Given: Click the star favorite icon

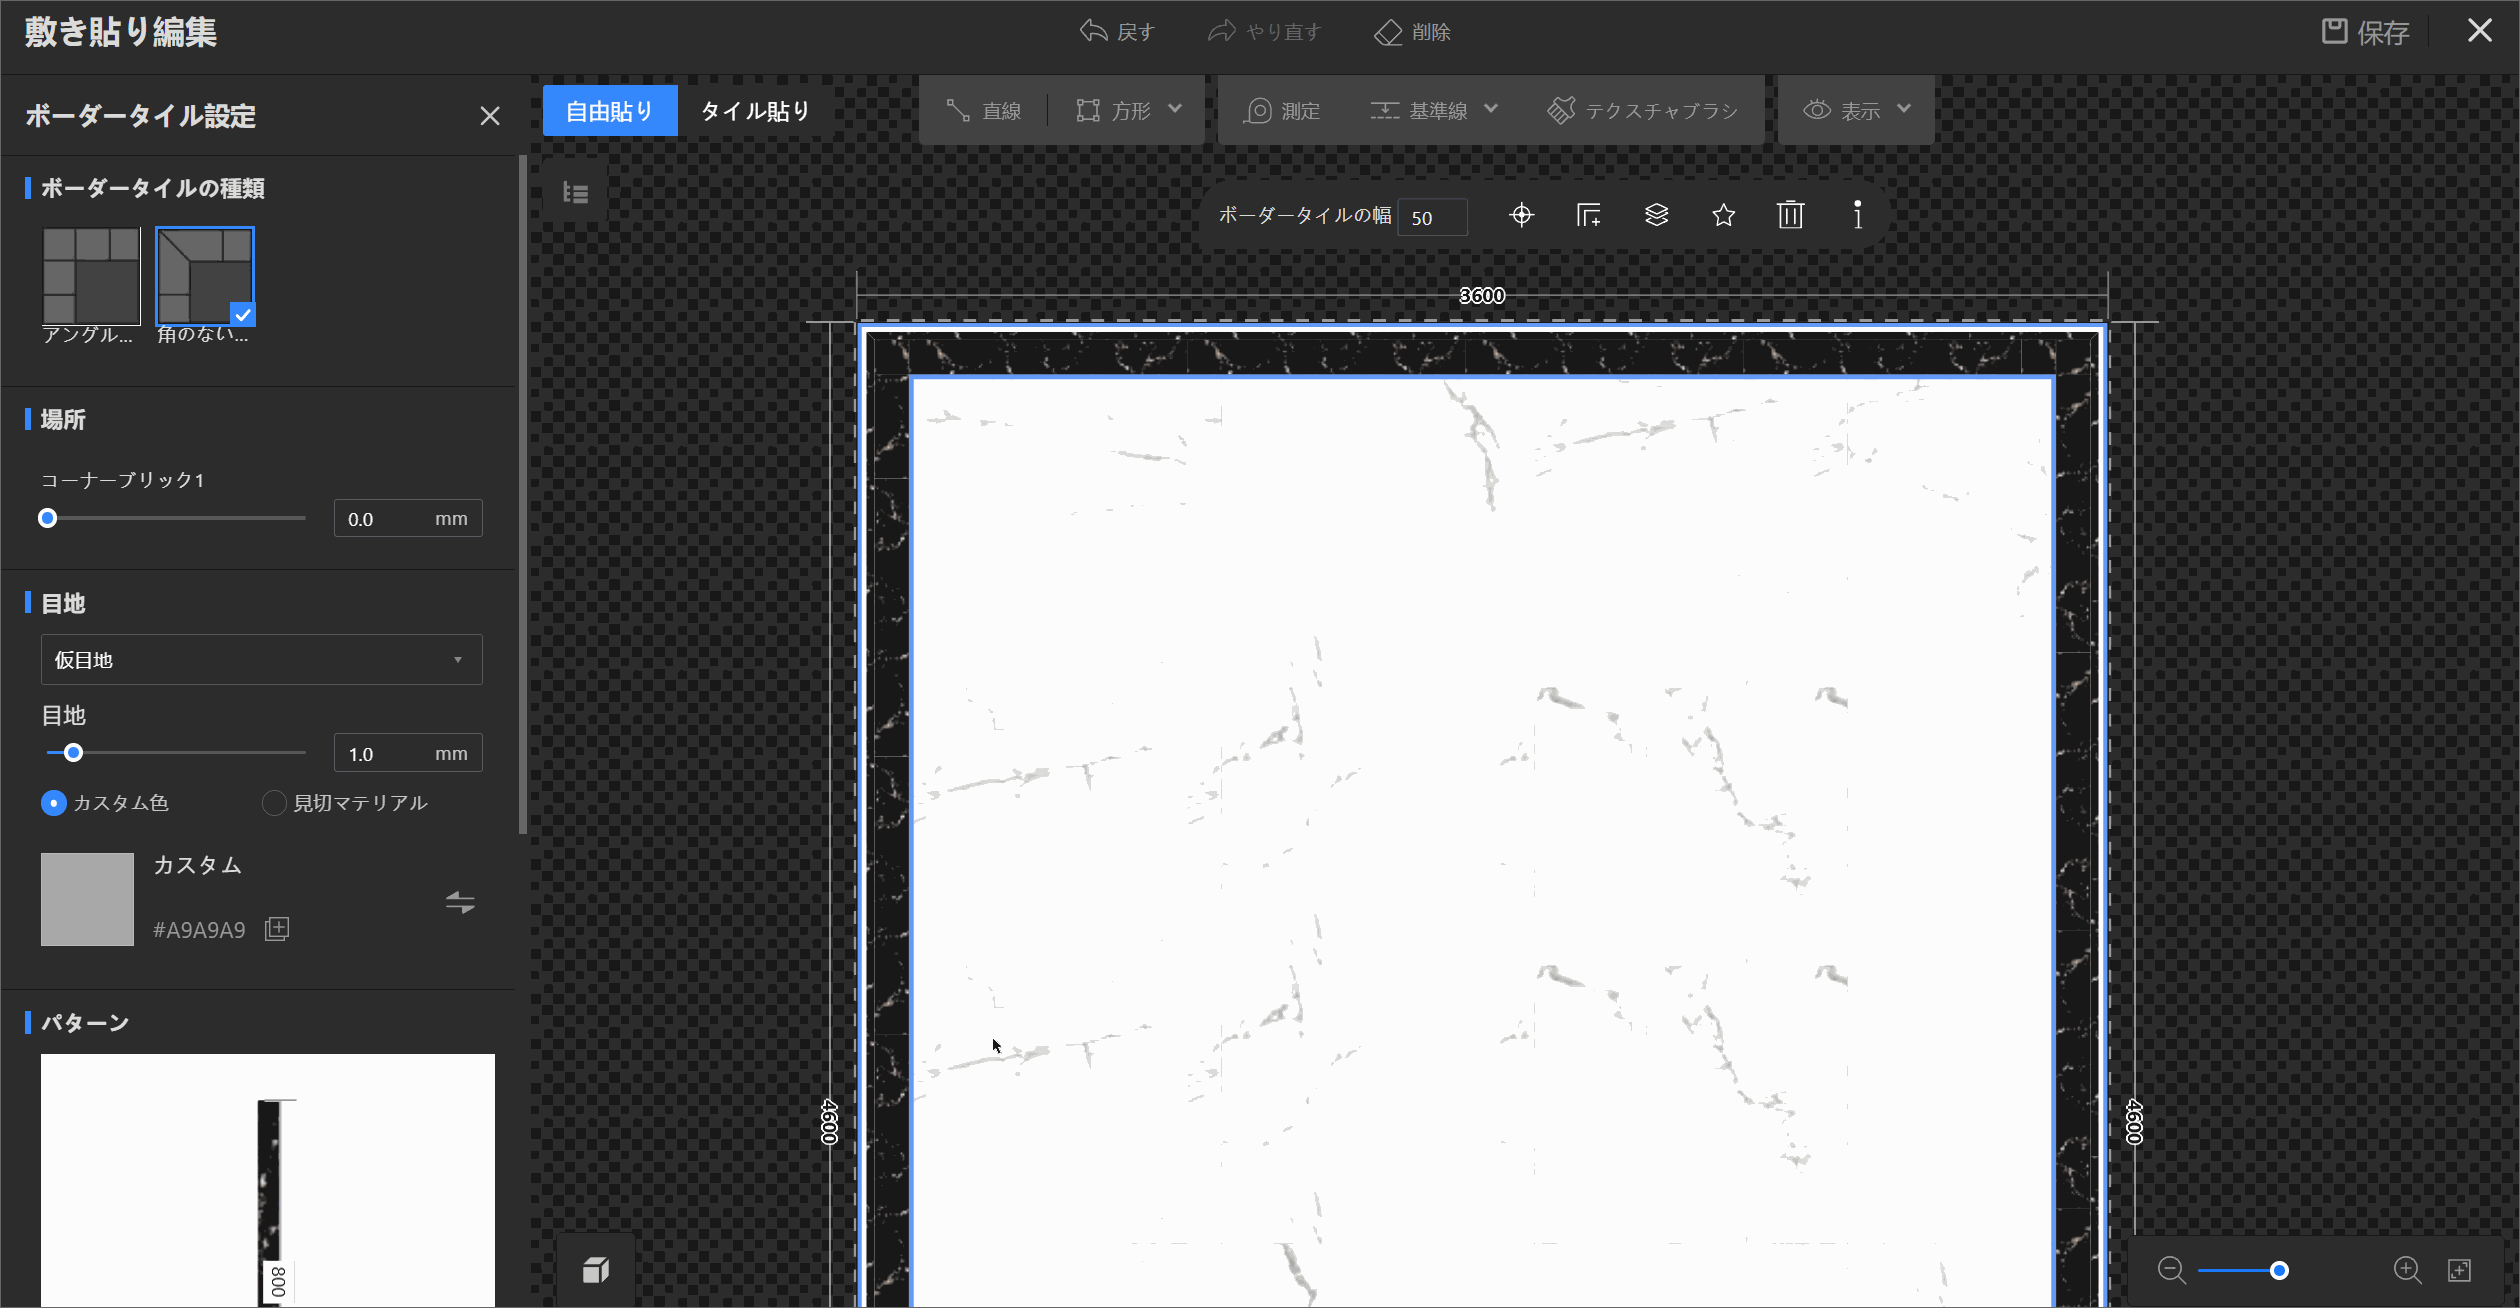Looking at the screenshot, I should (1724, 215).
